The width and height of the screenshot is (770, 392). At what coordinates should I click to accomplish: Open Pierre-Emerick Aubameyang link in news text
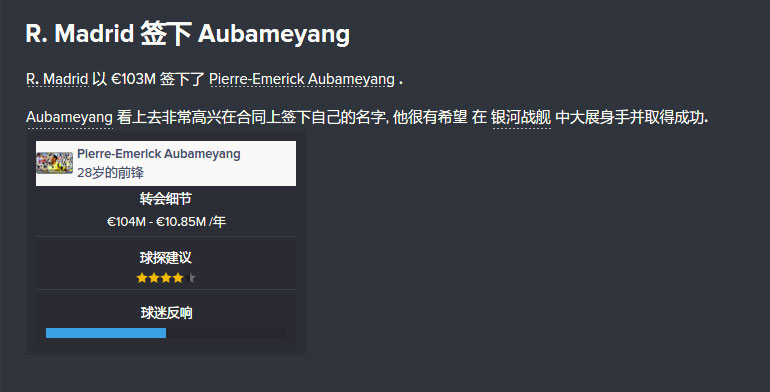pos(302,79)
